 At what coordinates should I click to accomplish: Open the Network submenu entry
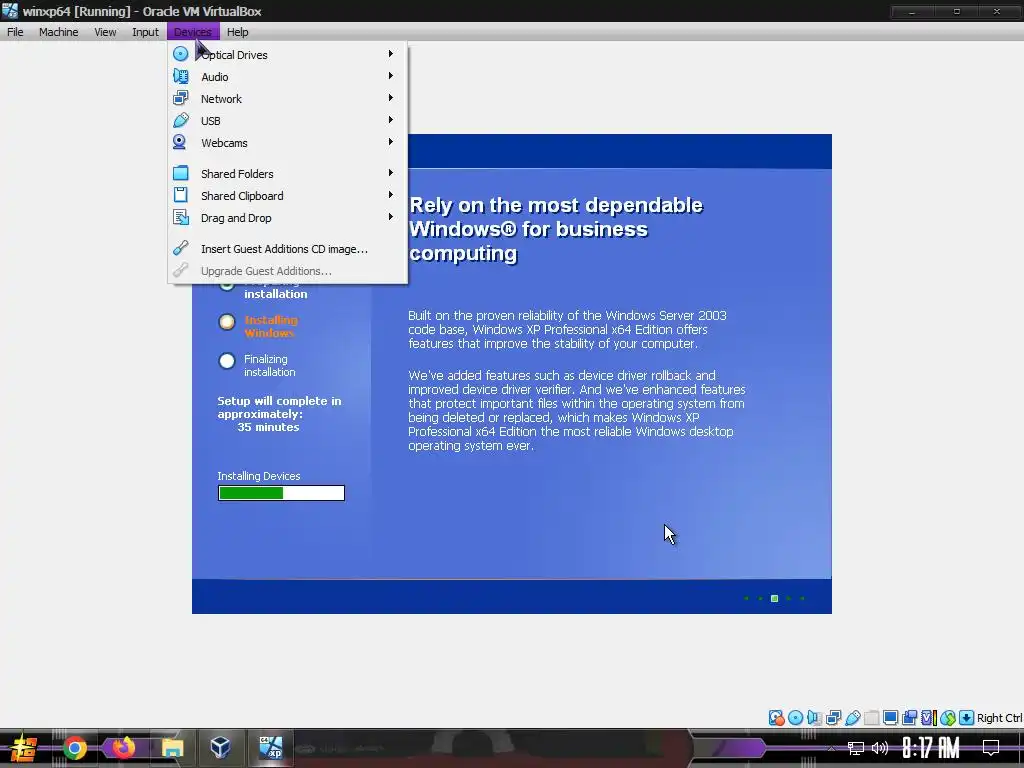click(287, 99)
